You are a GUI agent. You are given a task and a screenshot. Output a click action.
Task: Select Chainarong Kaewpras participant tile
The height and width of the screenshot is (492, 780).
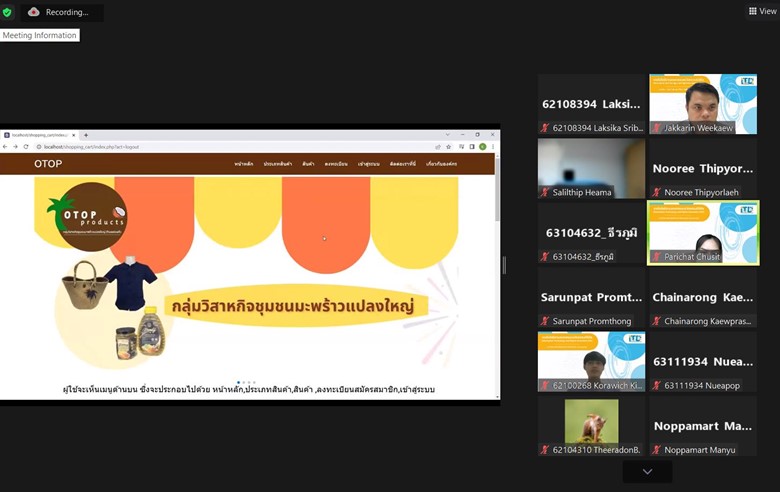703,297
